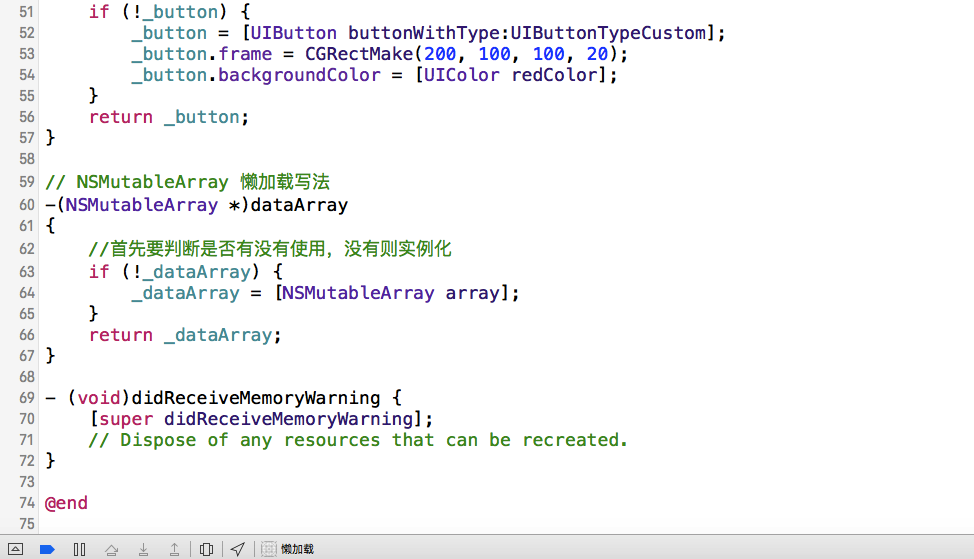This screenshot has height=559, width=974.
Task: Click the Step Out debug icon
Action: pos(175,549)
